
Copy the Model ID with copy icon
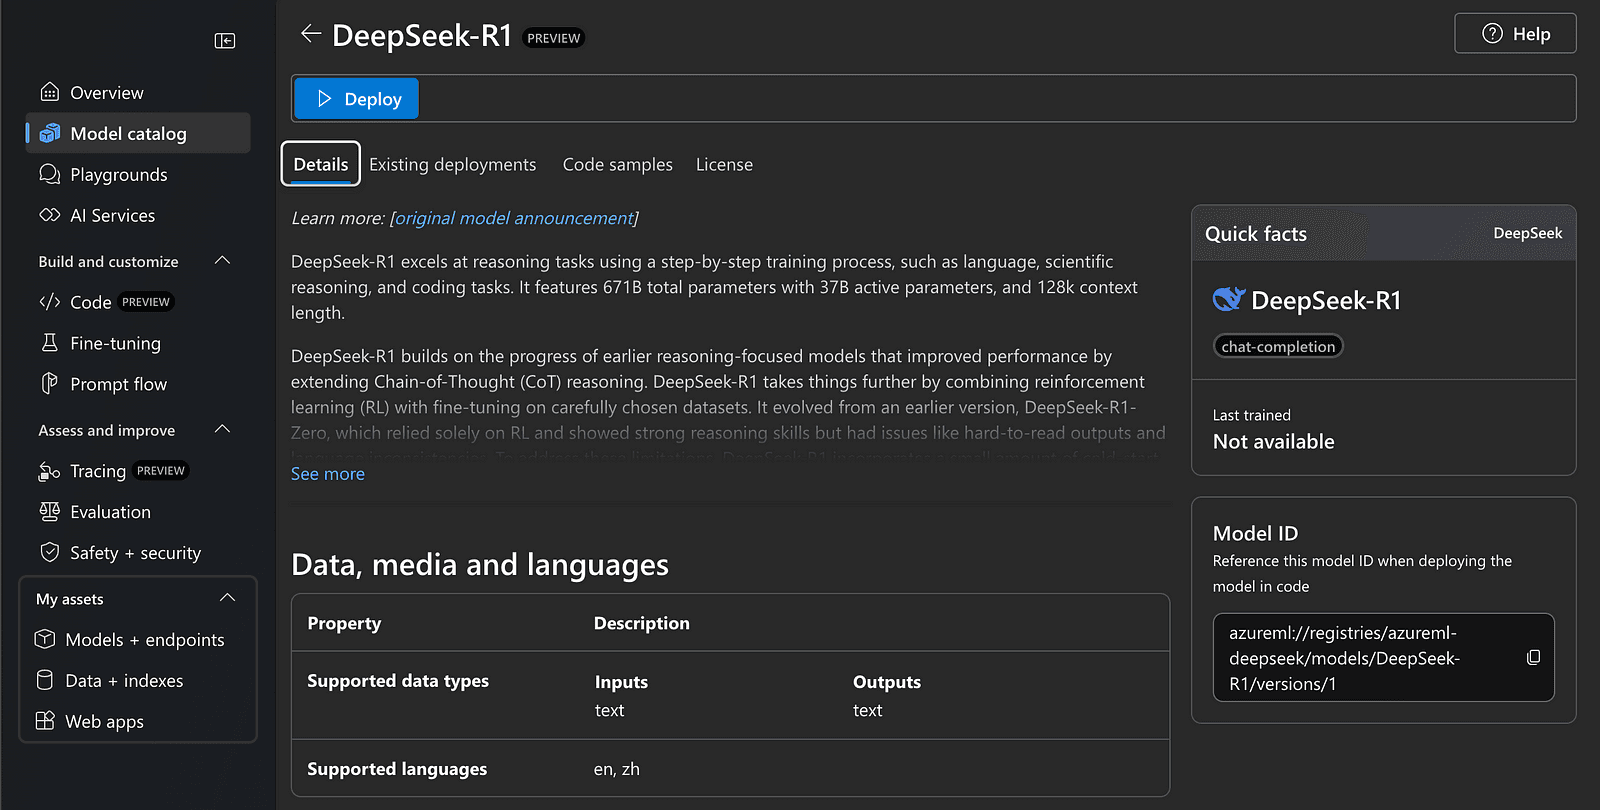(x=1533, y=657)
